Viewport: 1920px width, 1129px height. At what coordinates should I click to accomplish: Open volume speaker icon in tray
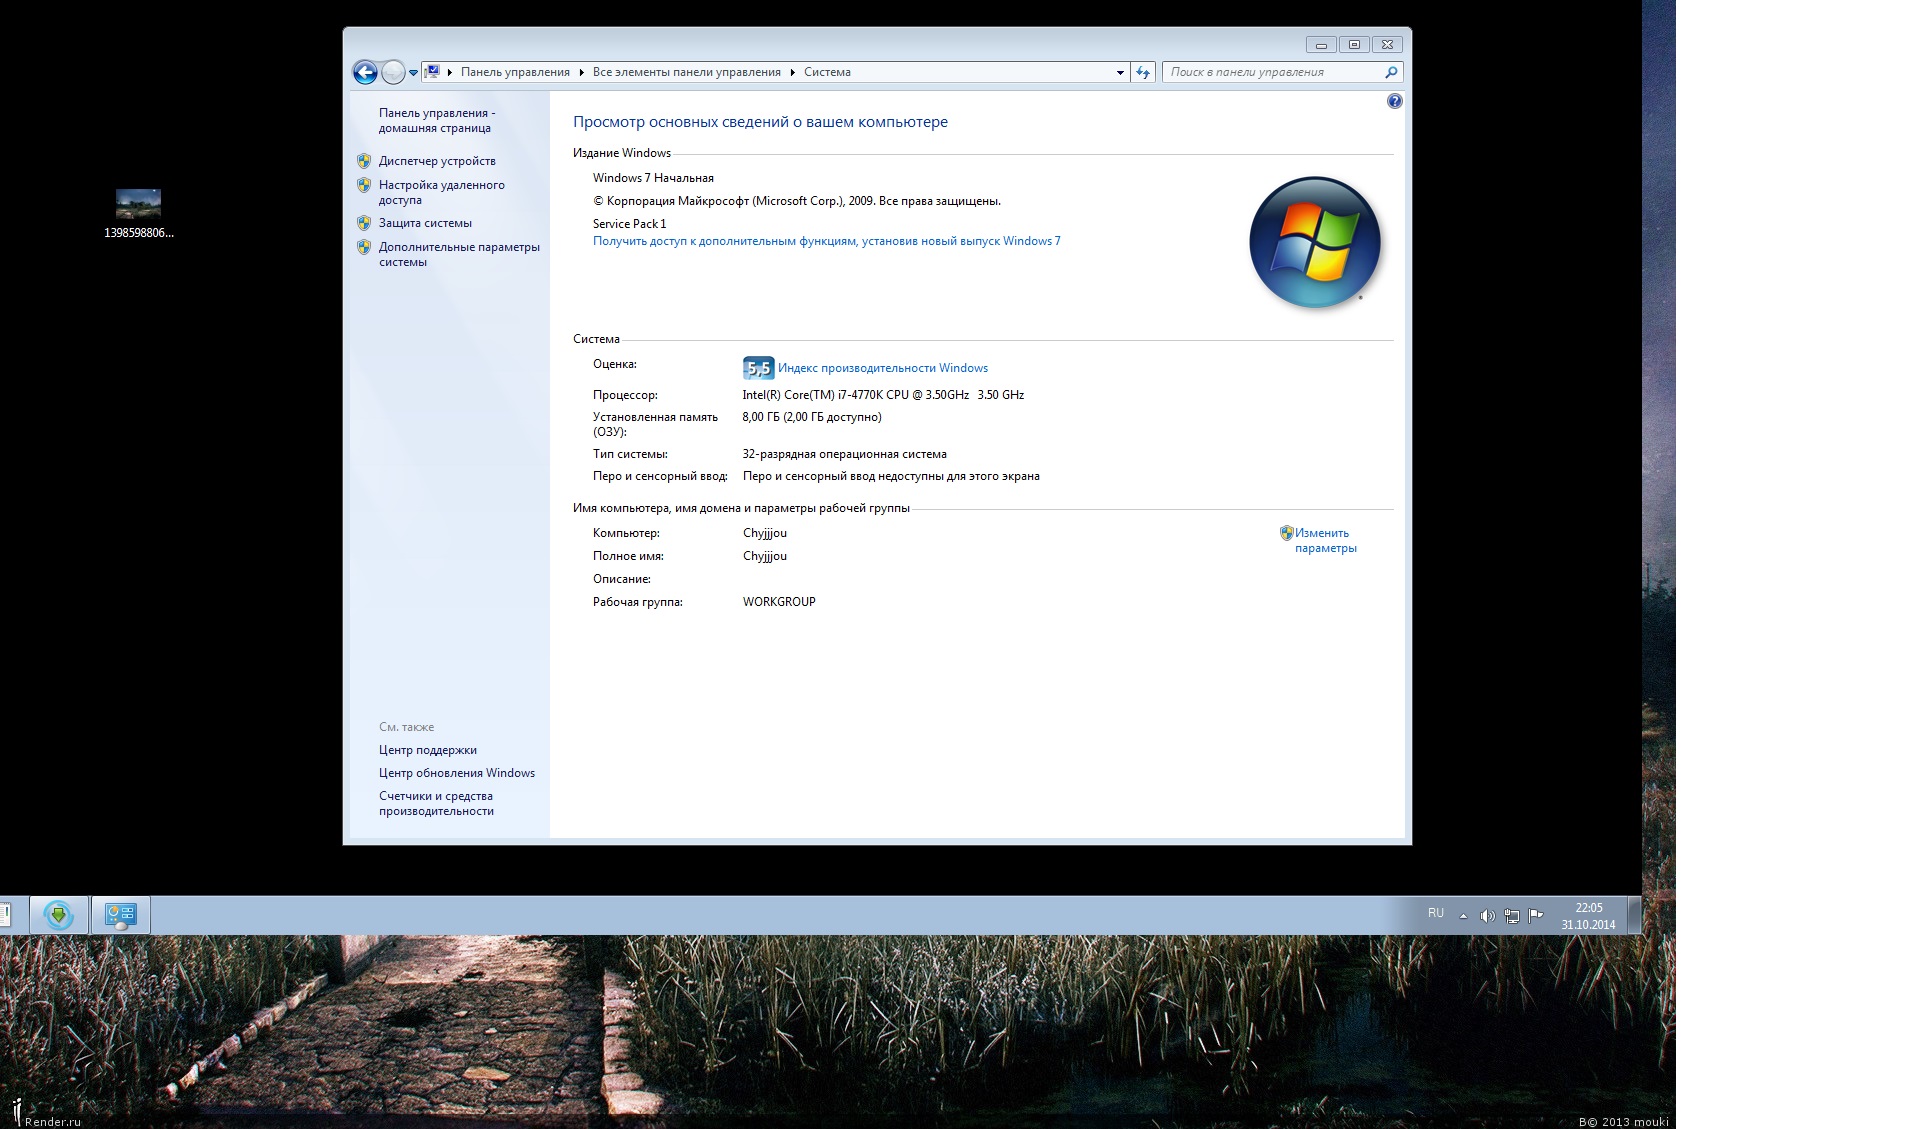pos(1487,916)
